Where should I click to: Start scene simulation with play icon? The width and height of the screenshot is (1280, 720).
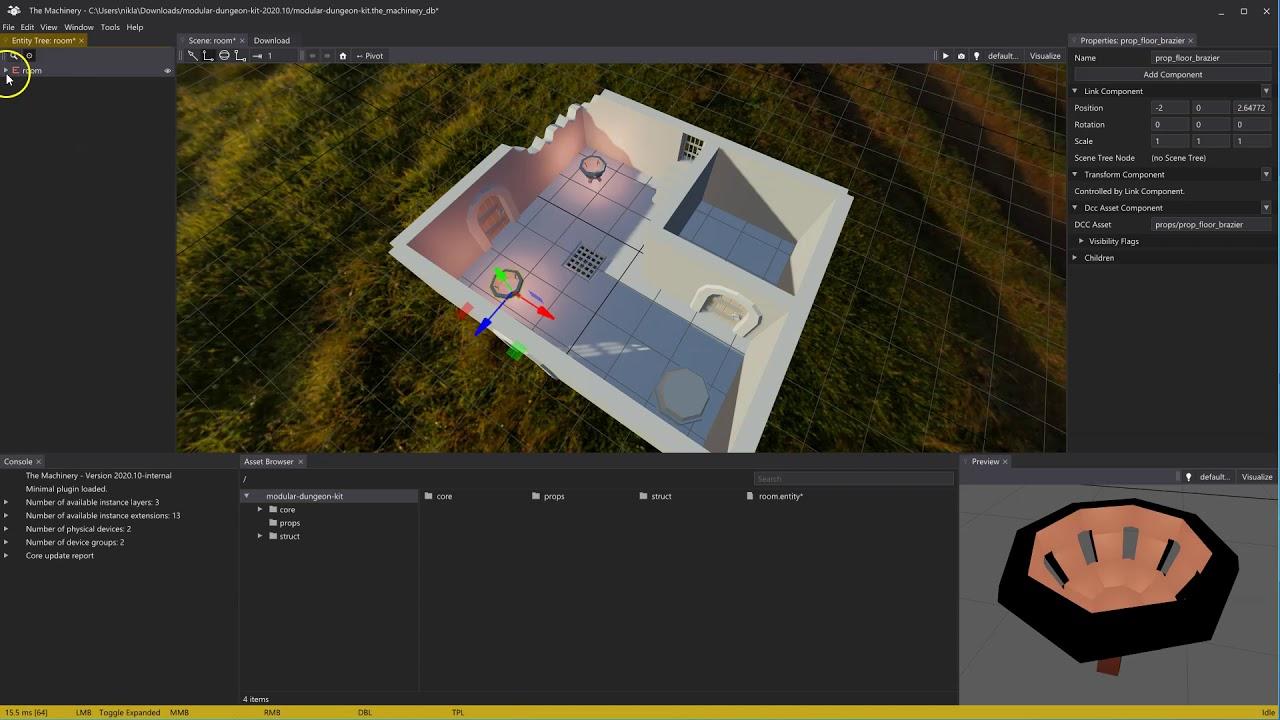point(945,56)
